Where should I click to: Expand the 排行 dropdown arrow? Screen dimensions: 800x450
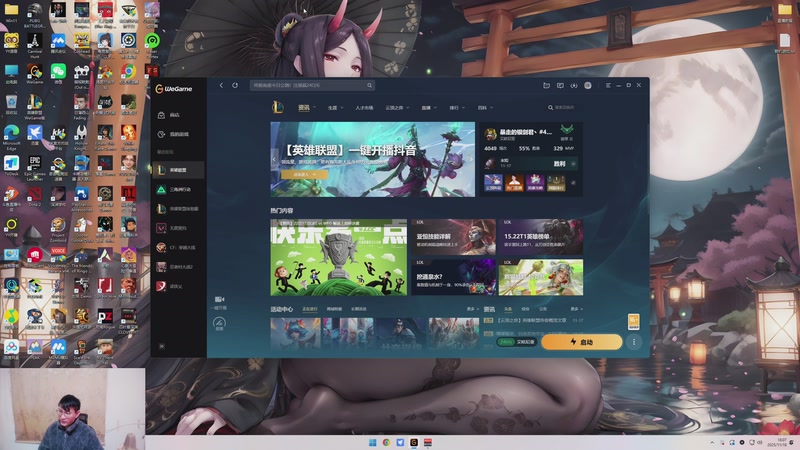463,108
